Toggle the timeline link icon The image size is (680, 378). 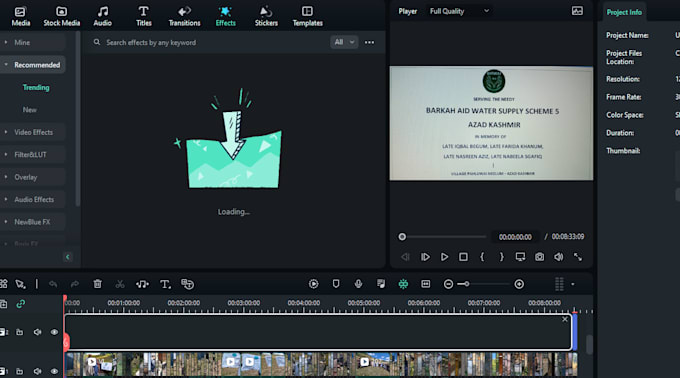pyautogui.click(x=20, y=304)
